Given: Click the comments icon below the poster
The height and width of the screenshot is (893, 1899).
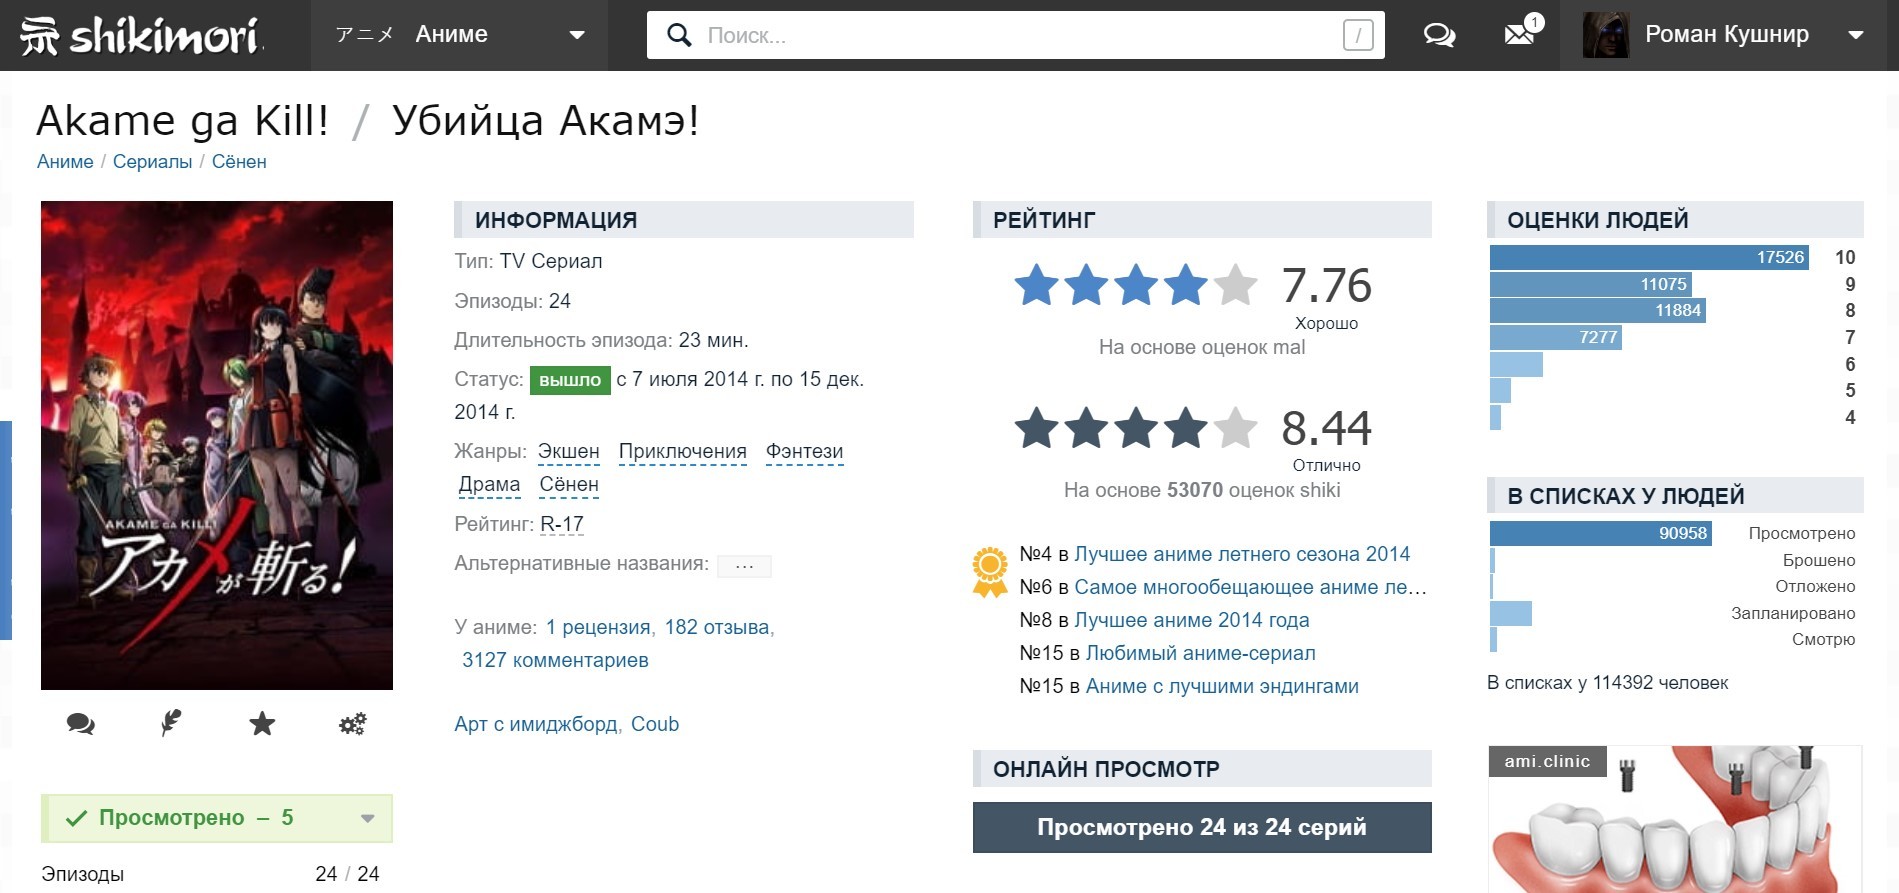Looking at the screenshot, I should tap(80, 724).
